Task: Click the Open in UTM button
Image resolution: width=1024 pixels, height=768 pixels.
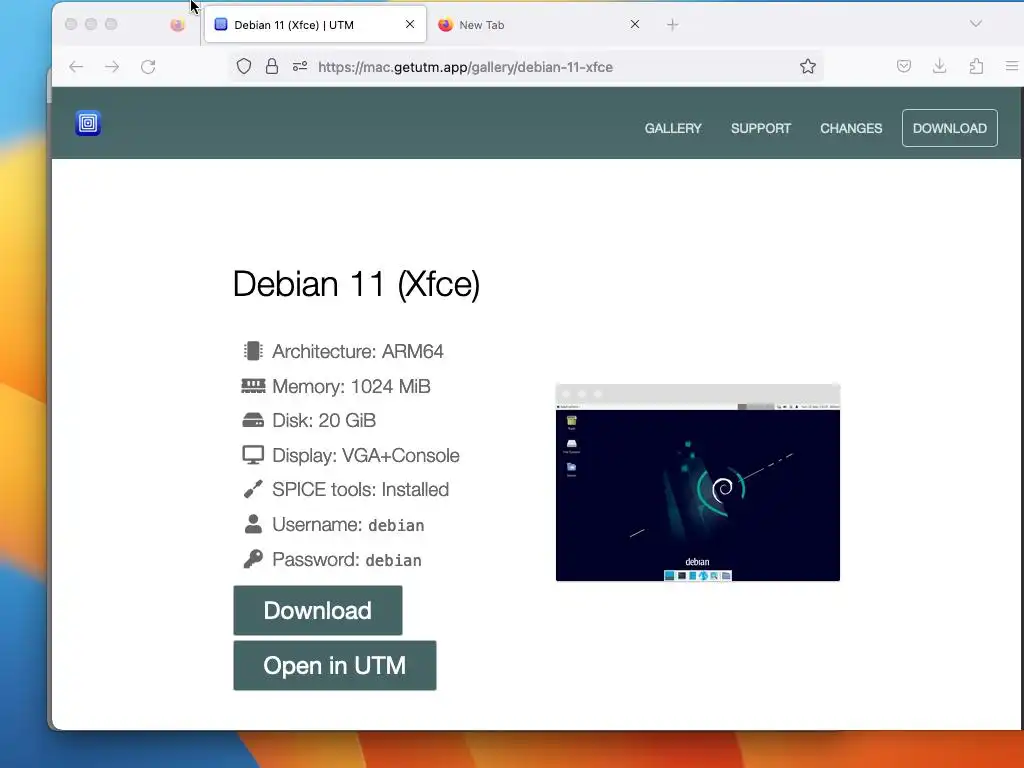Action: point(335,665)
